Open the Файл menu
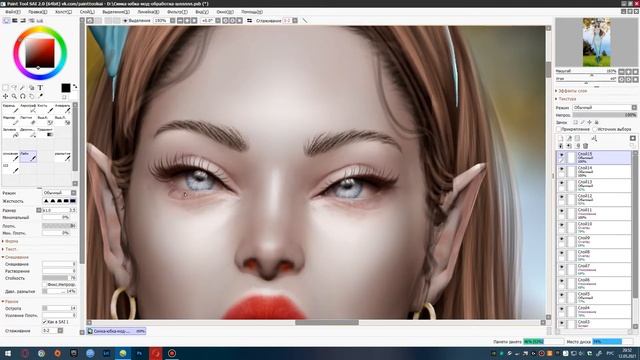 point(12,12)
